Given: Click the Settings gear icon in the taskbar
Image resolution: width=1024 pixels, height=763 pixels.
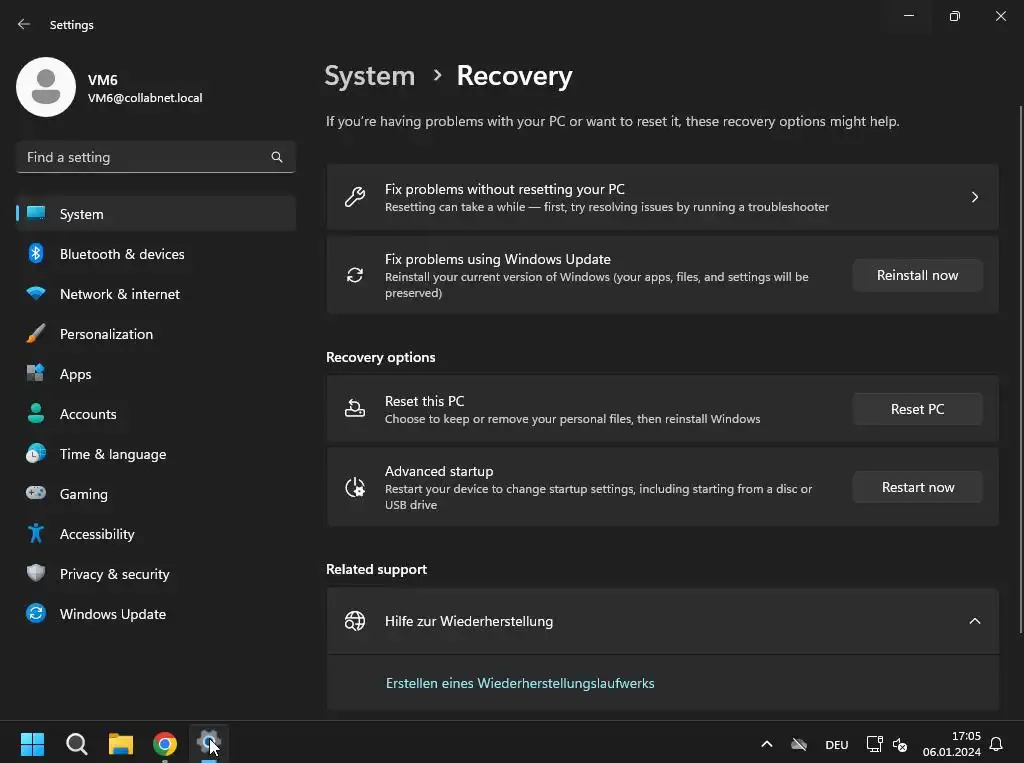Looking at the screenshot, I should [x=209, y=743].
